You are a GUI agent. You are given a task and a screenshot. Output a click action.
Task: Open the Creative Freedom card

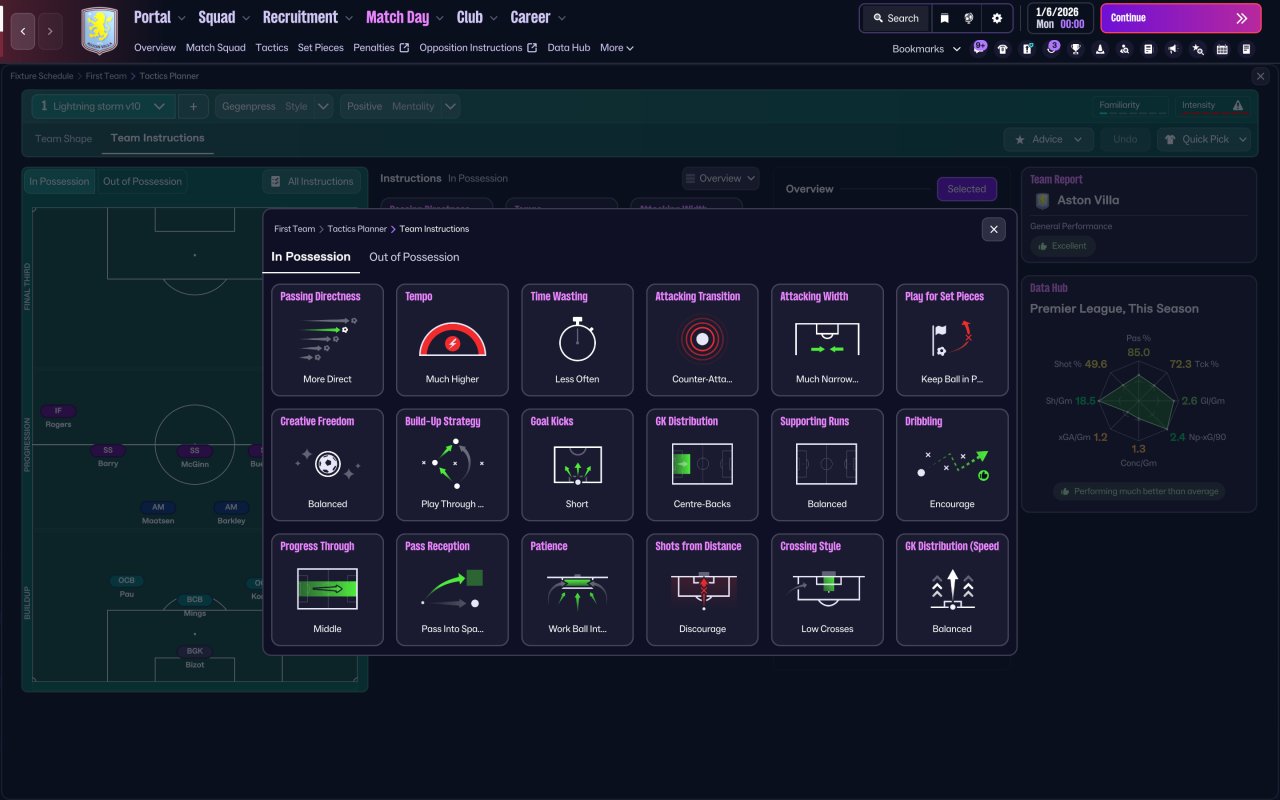(327, 465)
